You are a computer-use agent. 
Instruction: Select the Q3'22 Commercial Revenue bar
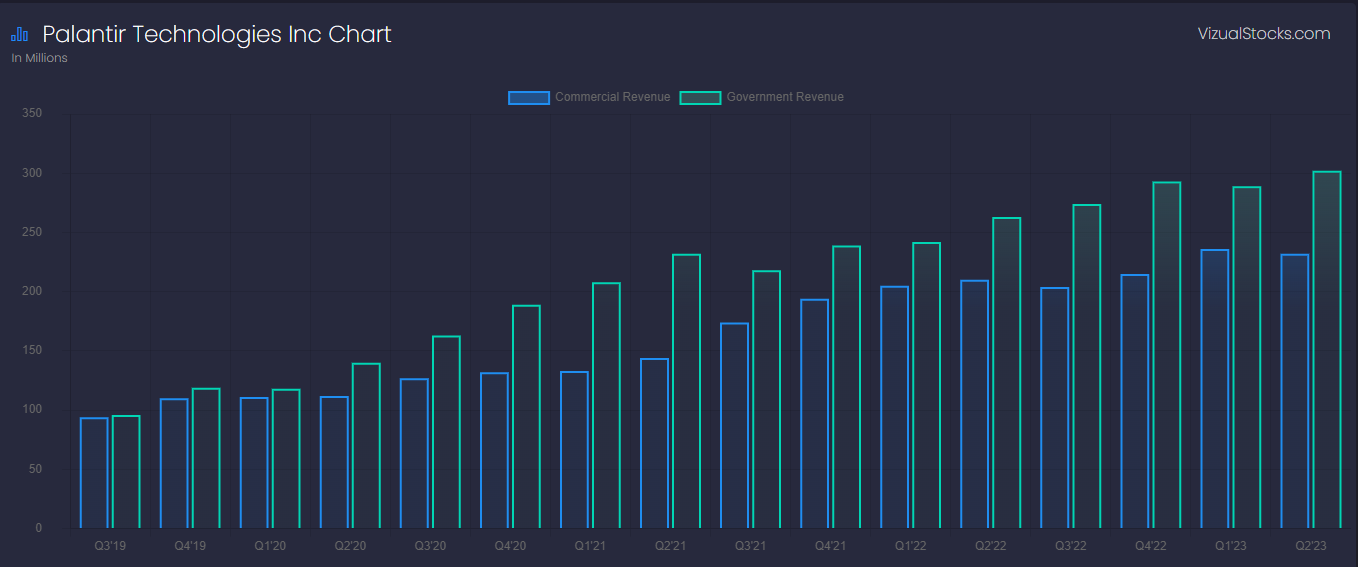coord(1054,408)
